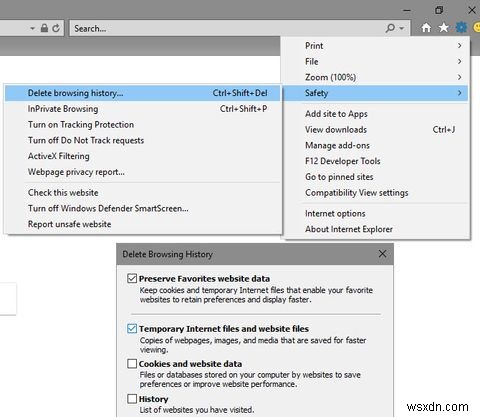Viewport: 480px width, 417px height.
Task: Check Cookies and website data
Action: coord(132,364)
